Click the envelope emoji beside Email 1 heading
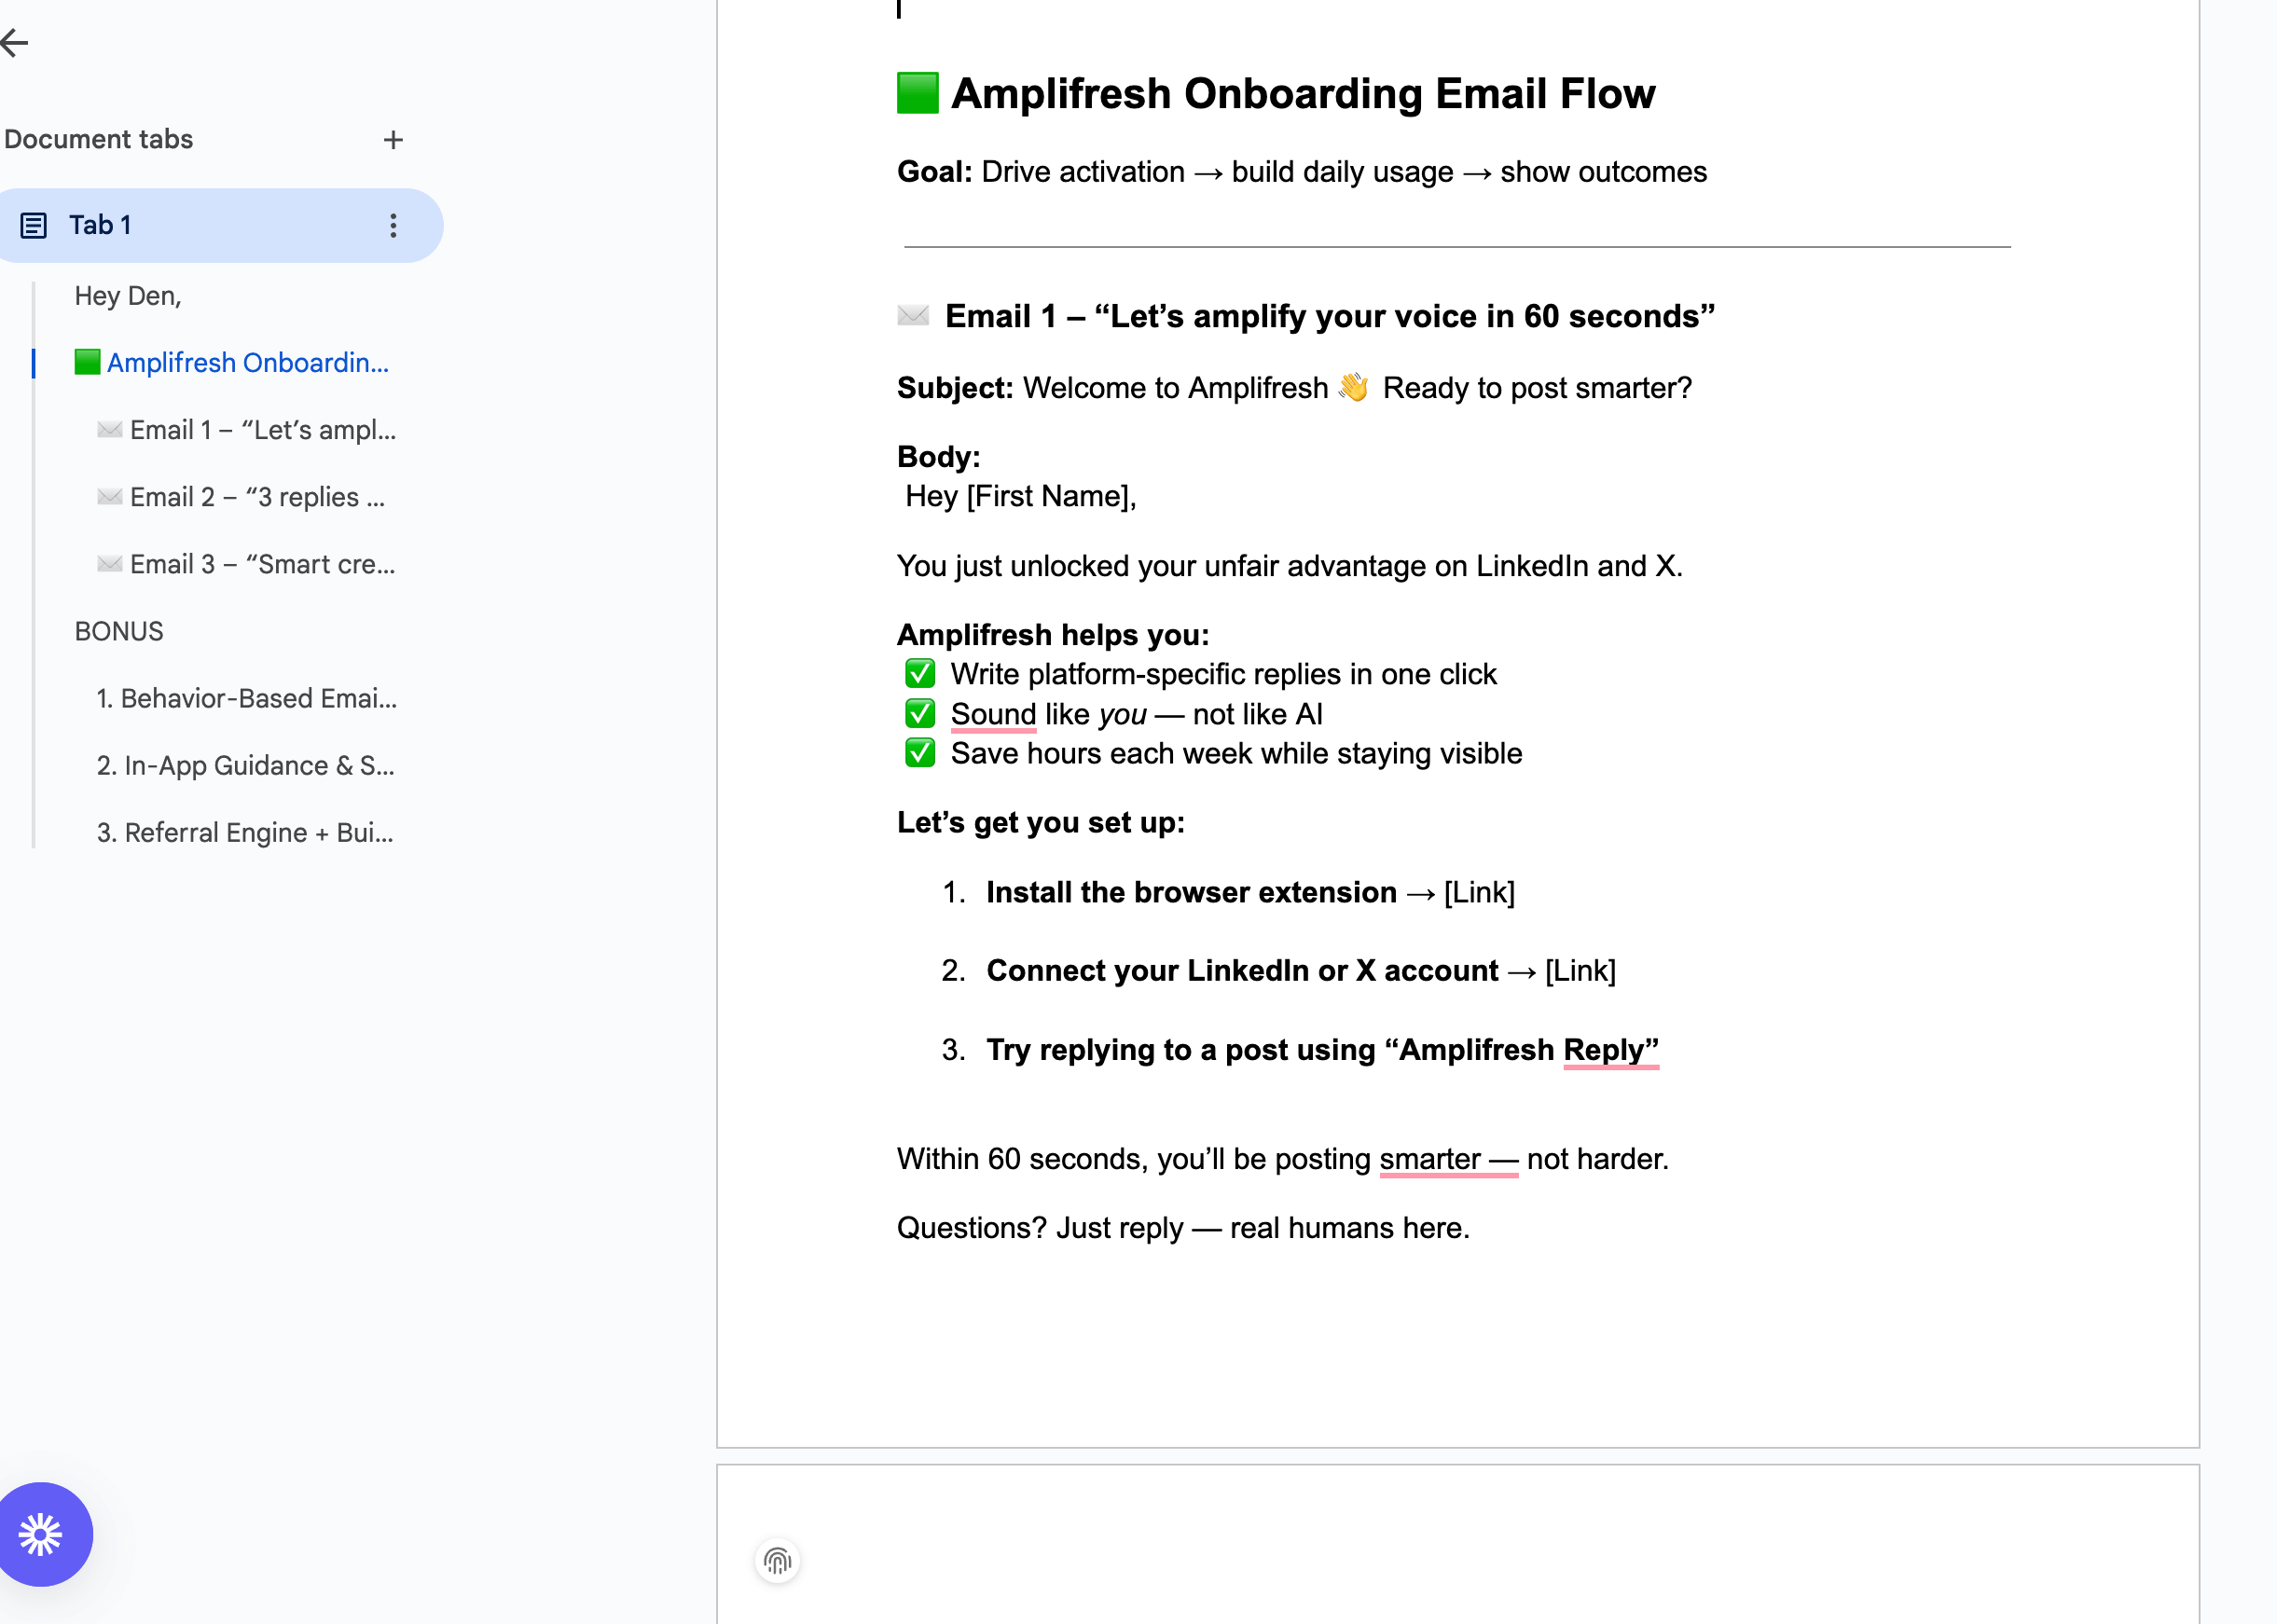Viewport: 2277px width, 1624px height. coord(913,316)
